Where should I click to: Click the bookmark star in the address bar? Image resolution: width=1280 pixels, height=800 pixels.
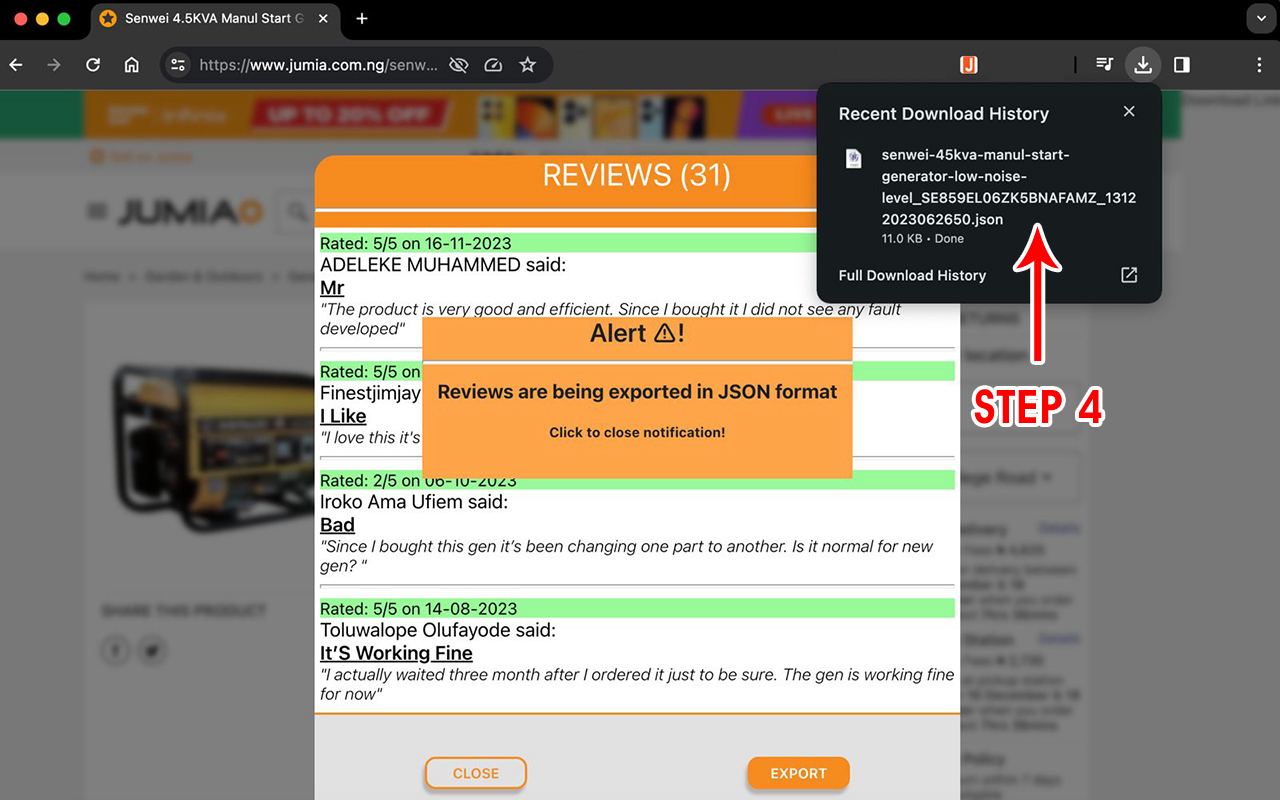(527, 64)
